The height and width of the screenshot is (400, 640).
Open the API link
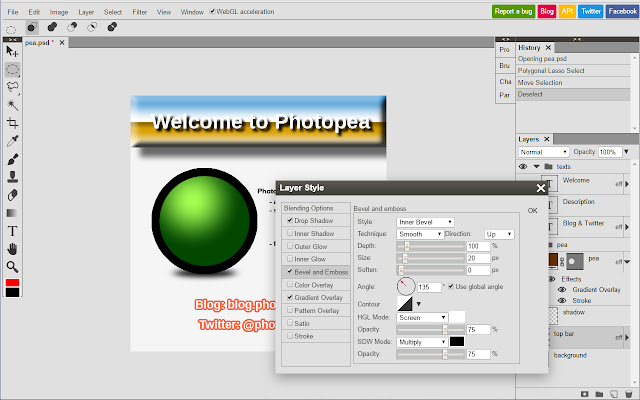coord(567,11)
